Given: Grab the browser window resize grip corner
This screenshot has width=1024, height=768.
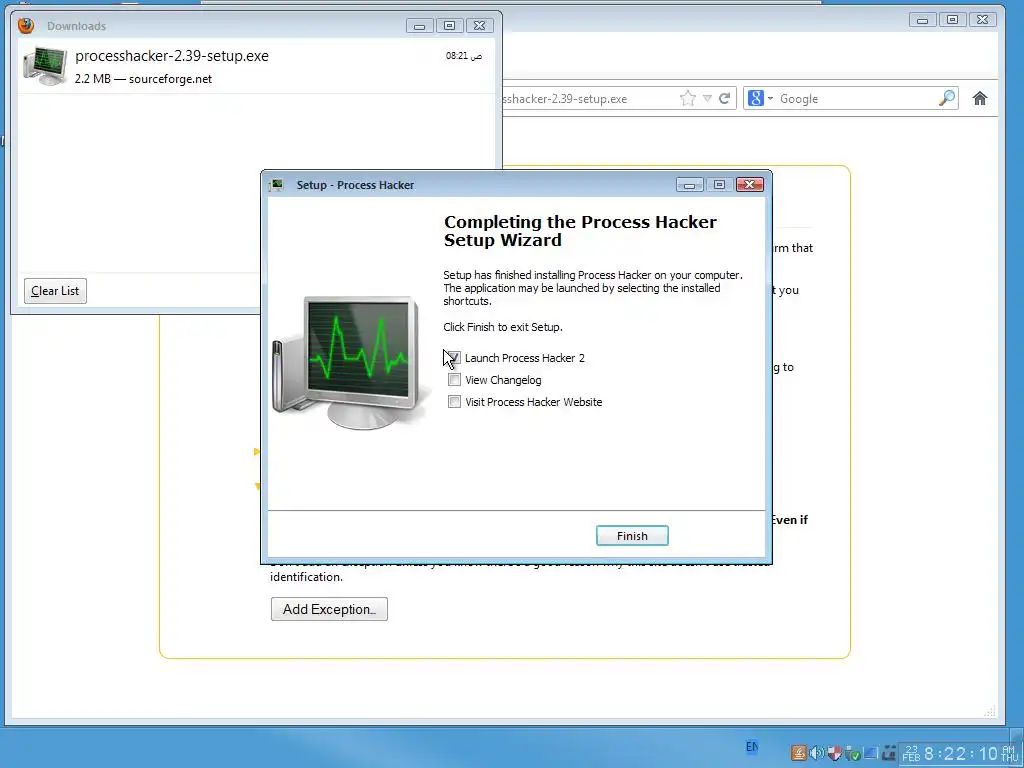Looking at the screenshot, I should pos(990,711).
